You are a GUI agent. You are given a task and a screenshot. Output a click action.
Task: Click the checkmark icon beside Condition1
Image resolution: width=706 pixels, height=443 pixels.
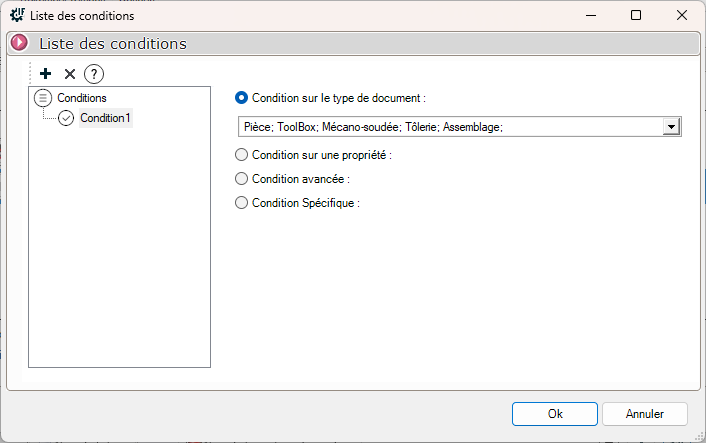[x=67, y=118]
